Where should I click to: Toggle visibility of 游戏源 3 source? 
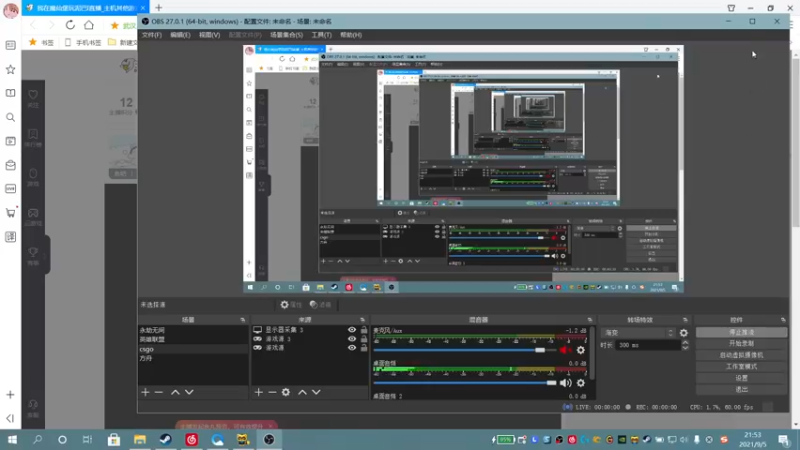(352, 339)
